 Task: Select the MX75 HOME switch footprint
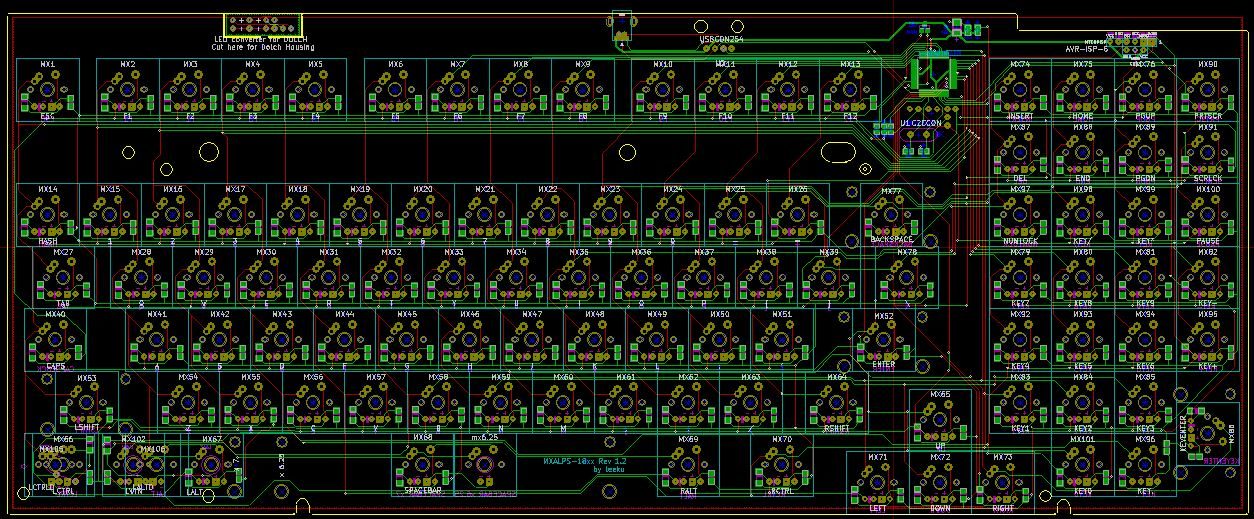point(1082,90)
